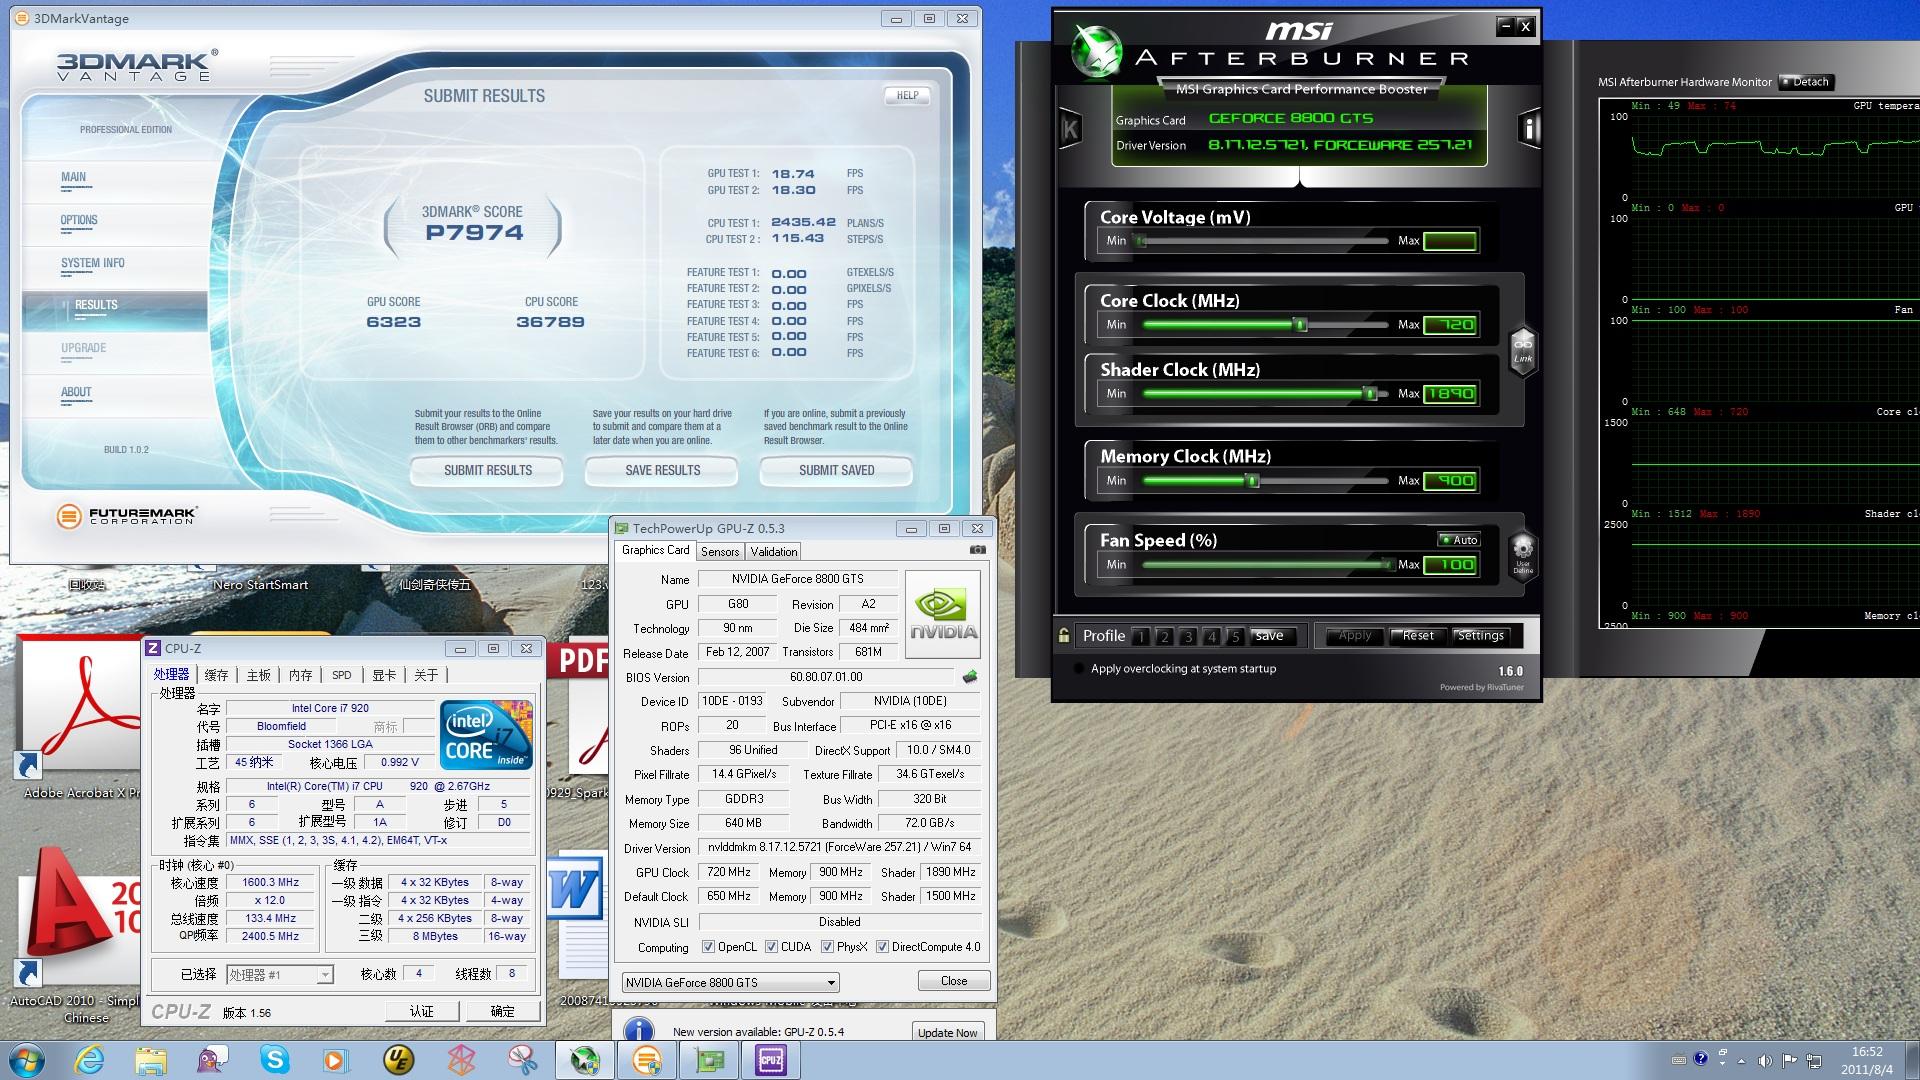Switch to Sensors tab in GPU-Z

coord(720,552)
